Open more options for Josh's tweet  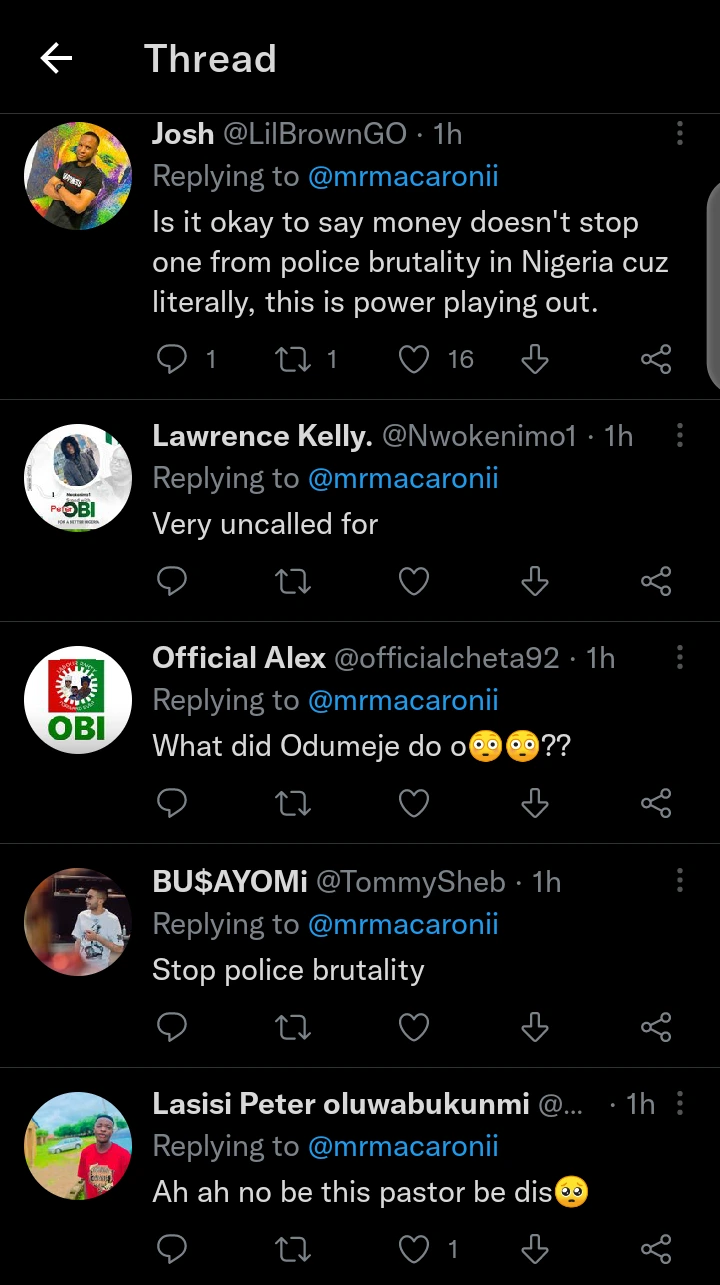tap(680, 134)
